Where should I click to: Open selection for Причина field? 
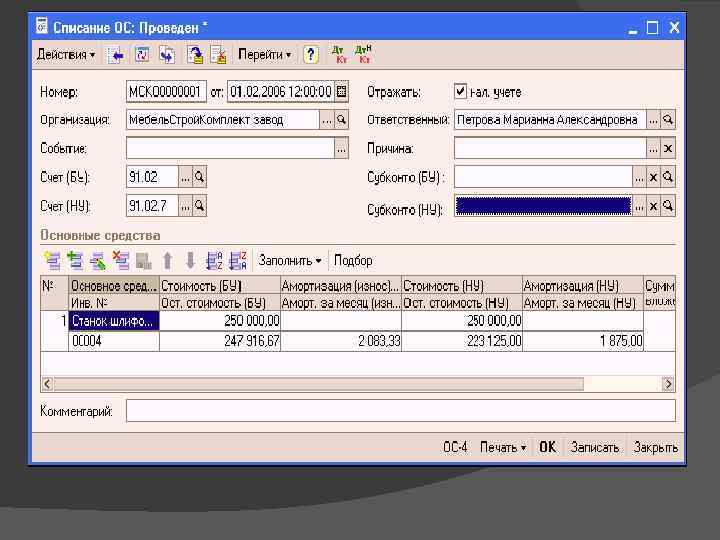pyautogui.click(x=653, y=149)
